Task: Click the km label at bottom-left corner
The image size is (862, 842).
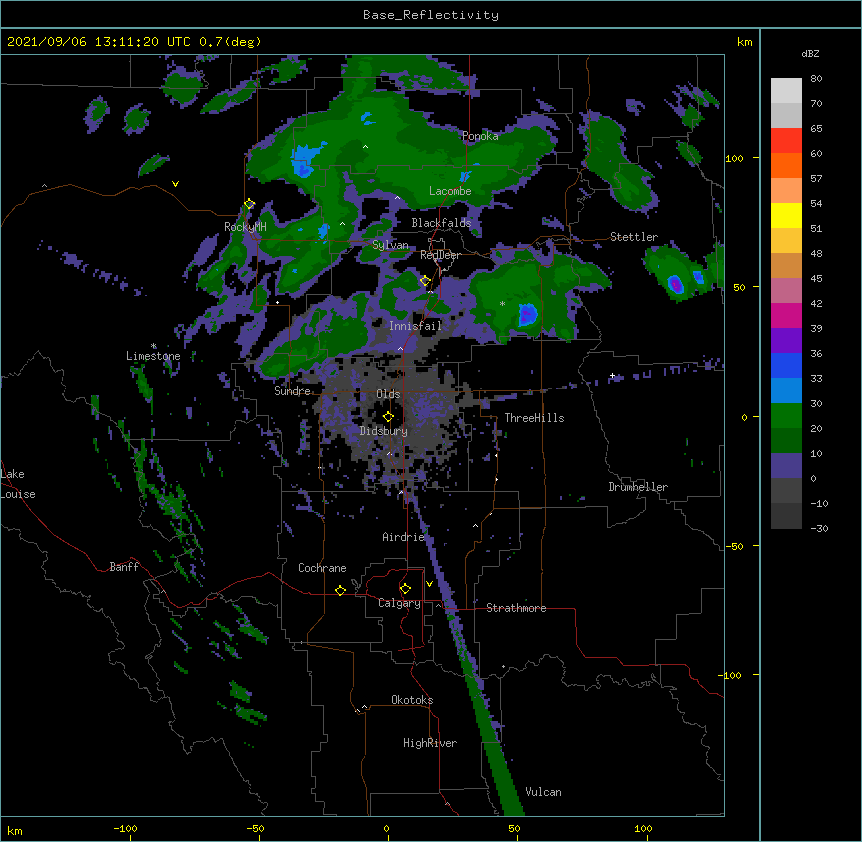Action: coord(15,831)
